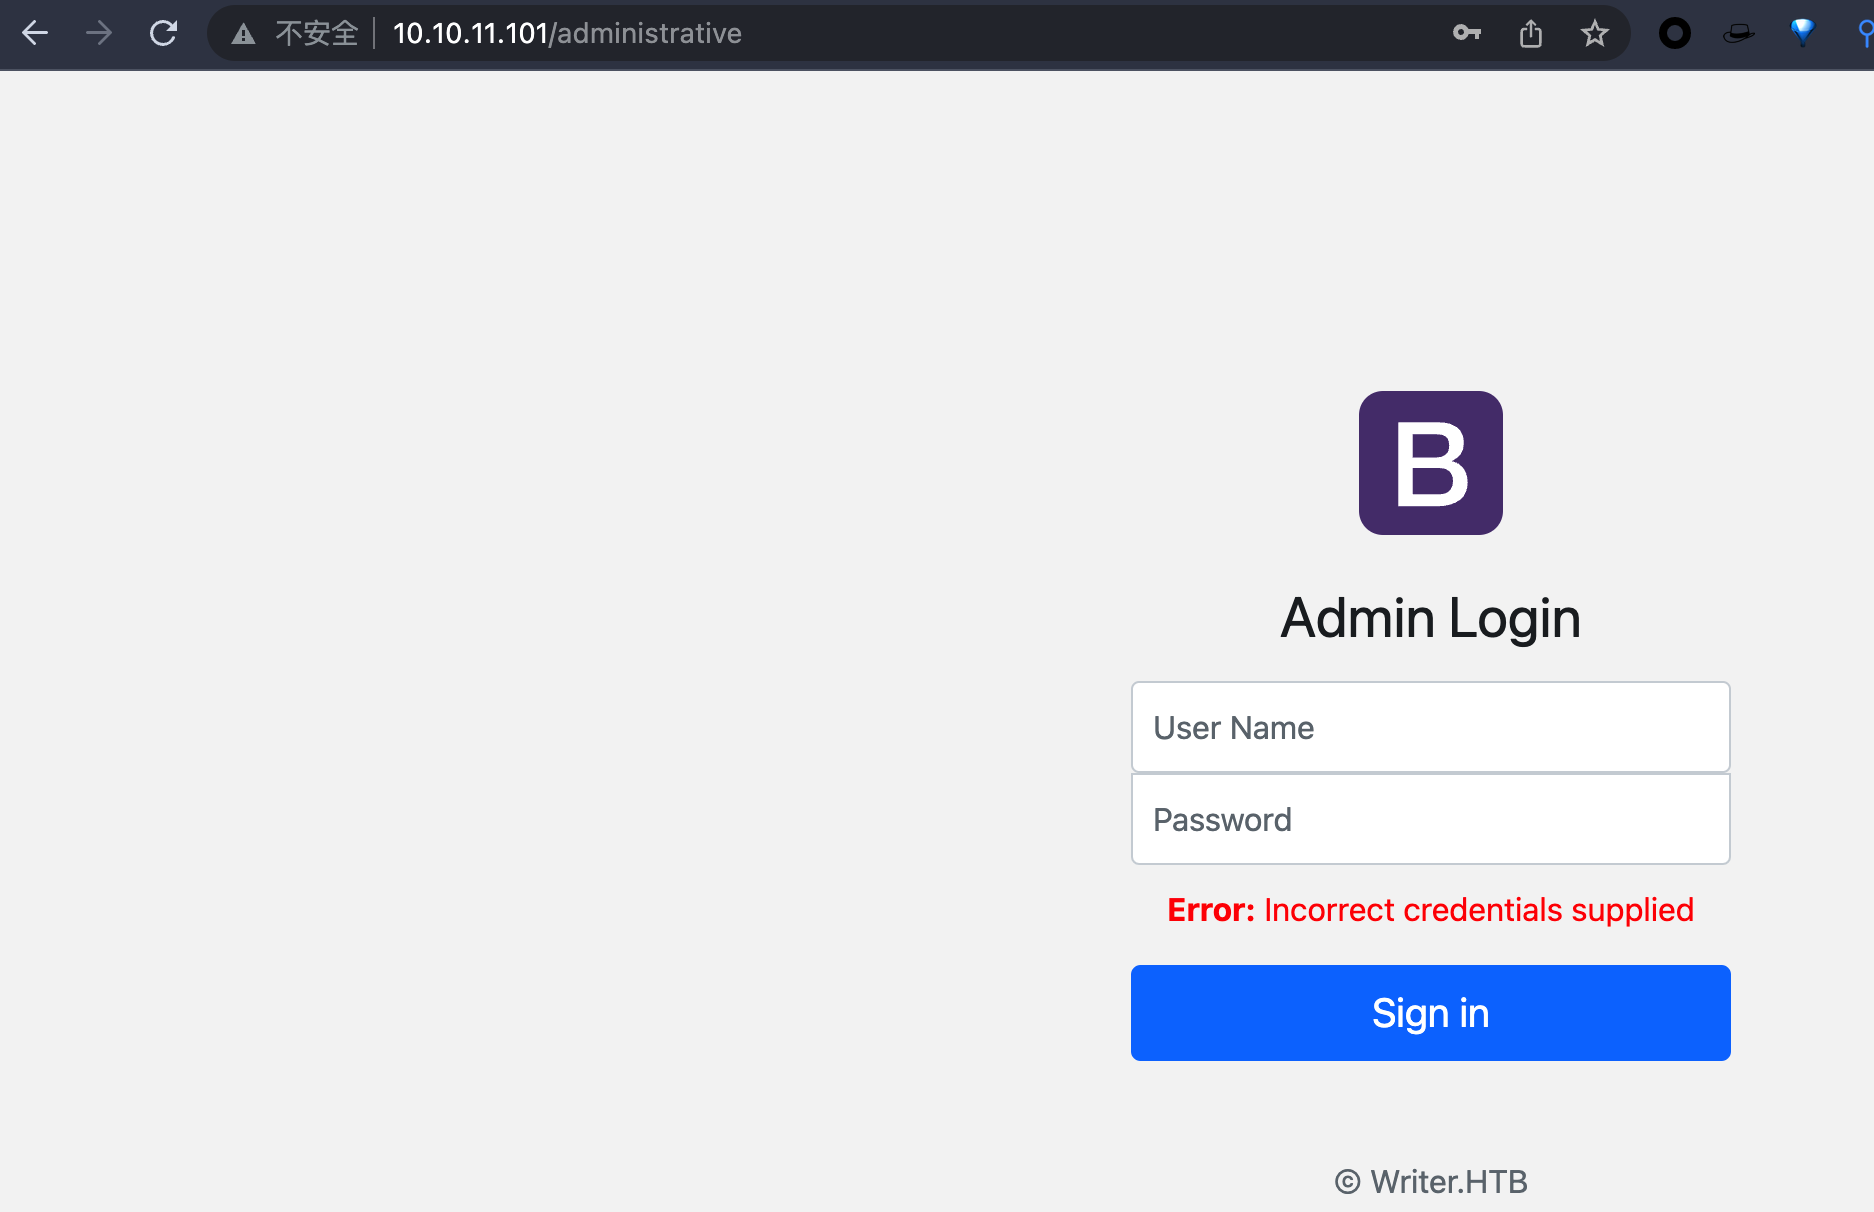
Task: Reload the page with the refresh icon
Action: pyautogui.click(x=163, y=33)
